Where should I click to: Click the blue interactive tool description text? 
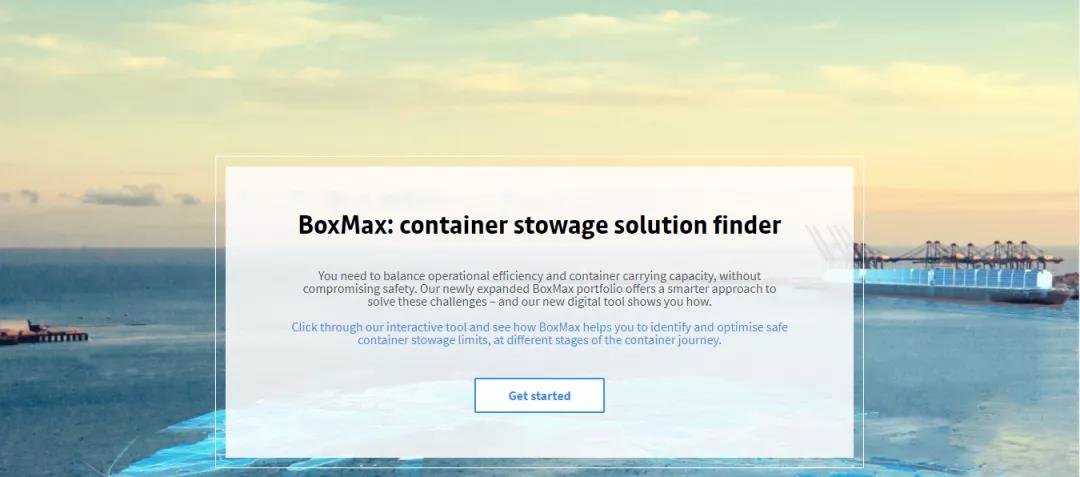(539, 333)
